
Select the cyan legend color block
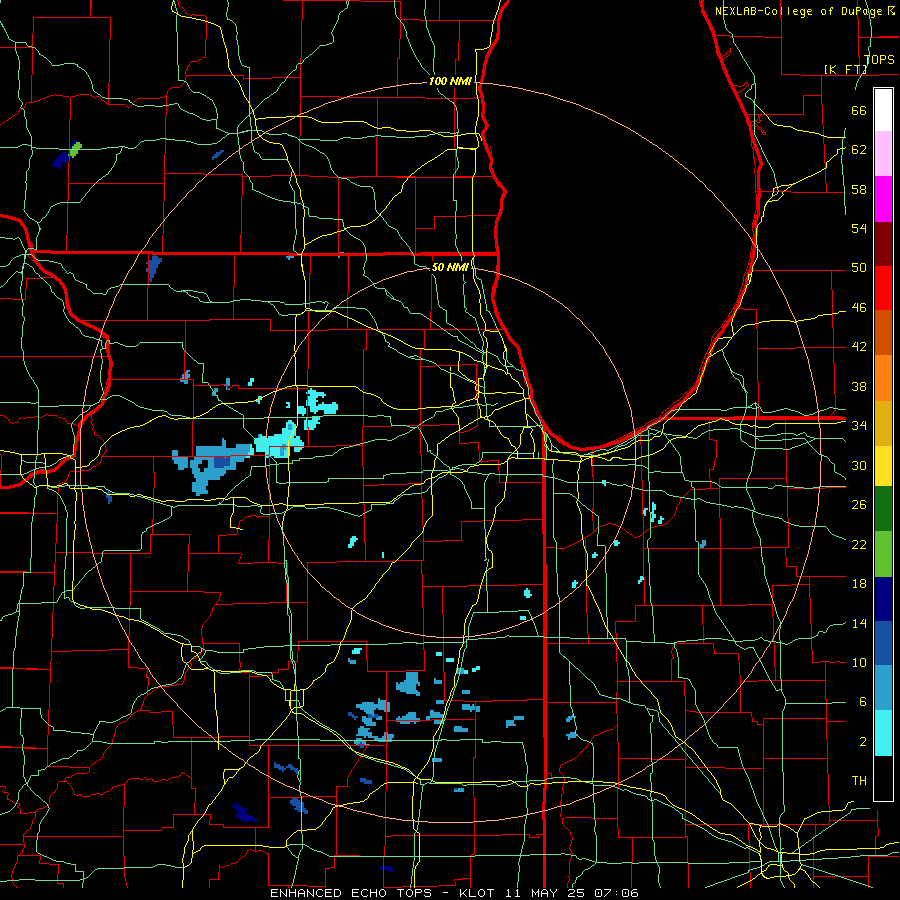(x=883, y=733)
